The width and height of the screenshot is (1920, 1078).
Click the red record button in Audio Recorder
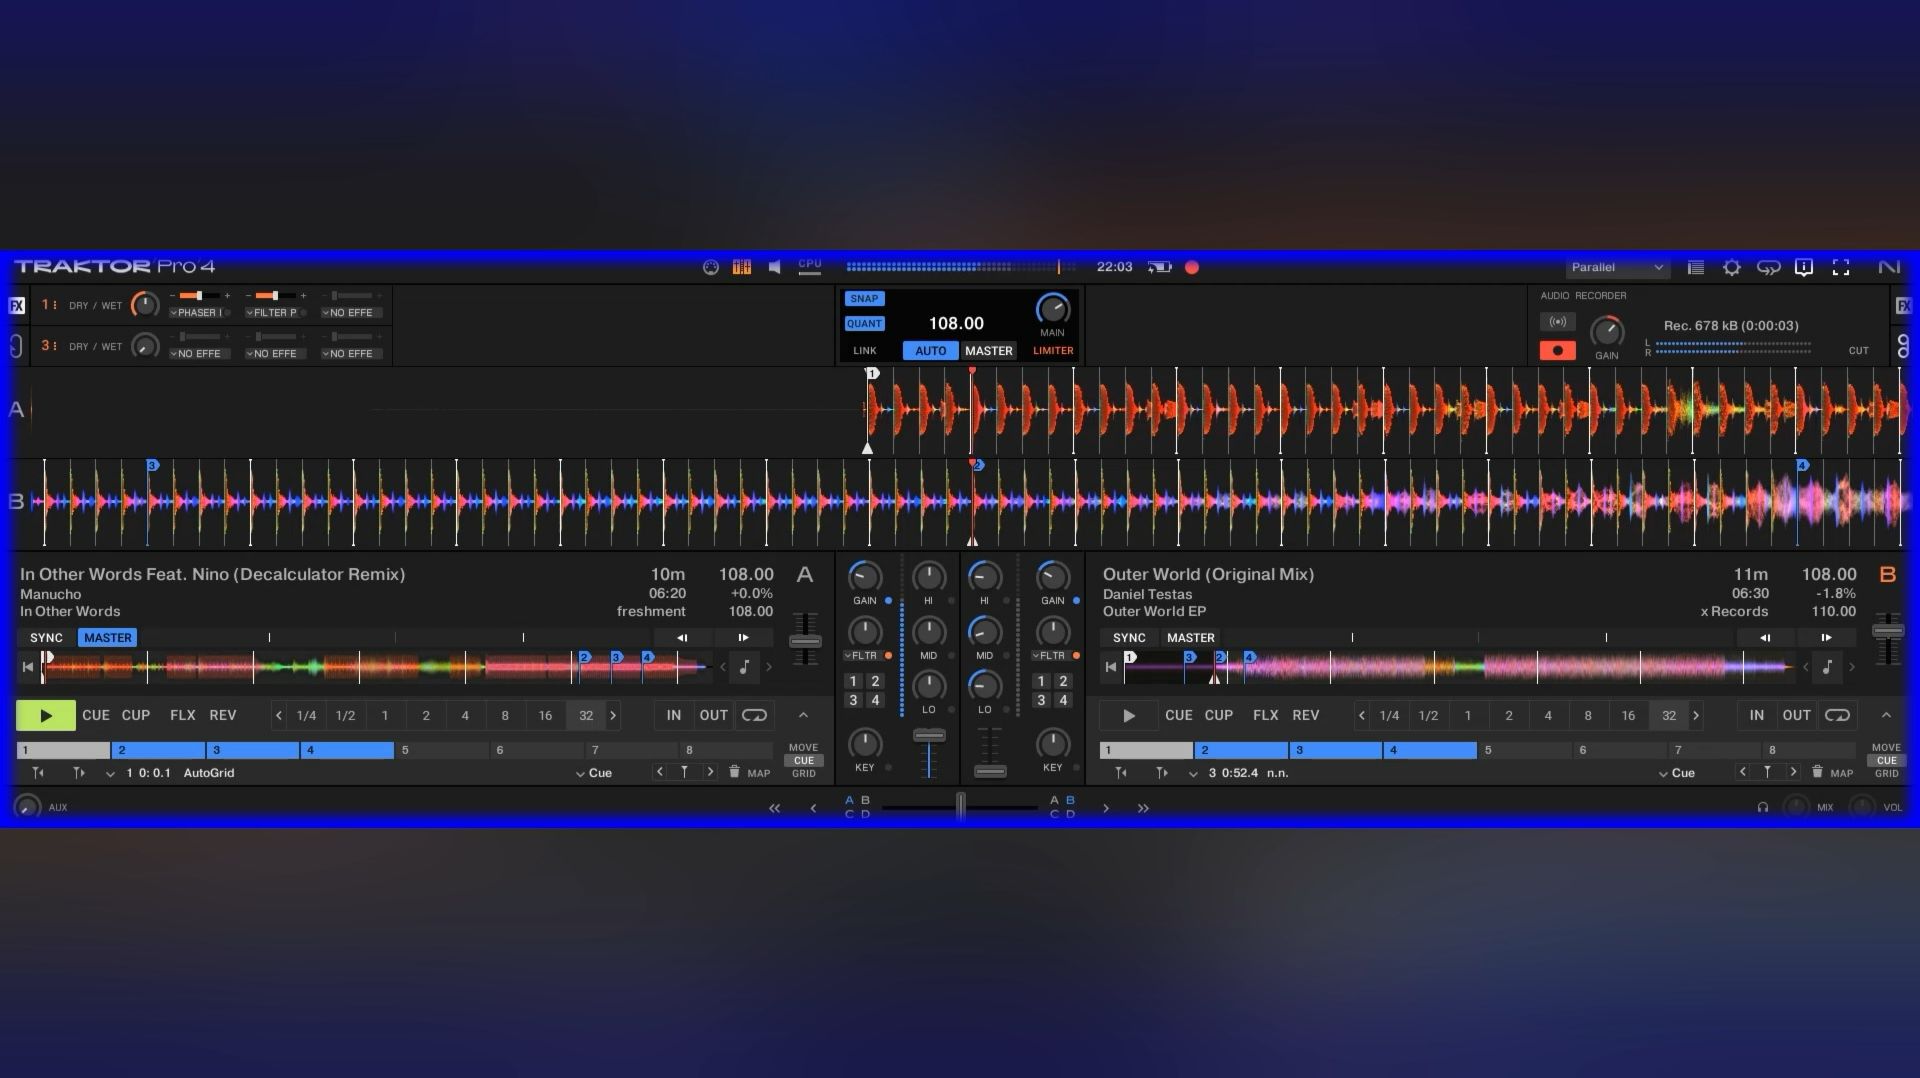tap(1558, 350)
